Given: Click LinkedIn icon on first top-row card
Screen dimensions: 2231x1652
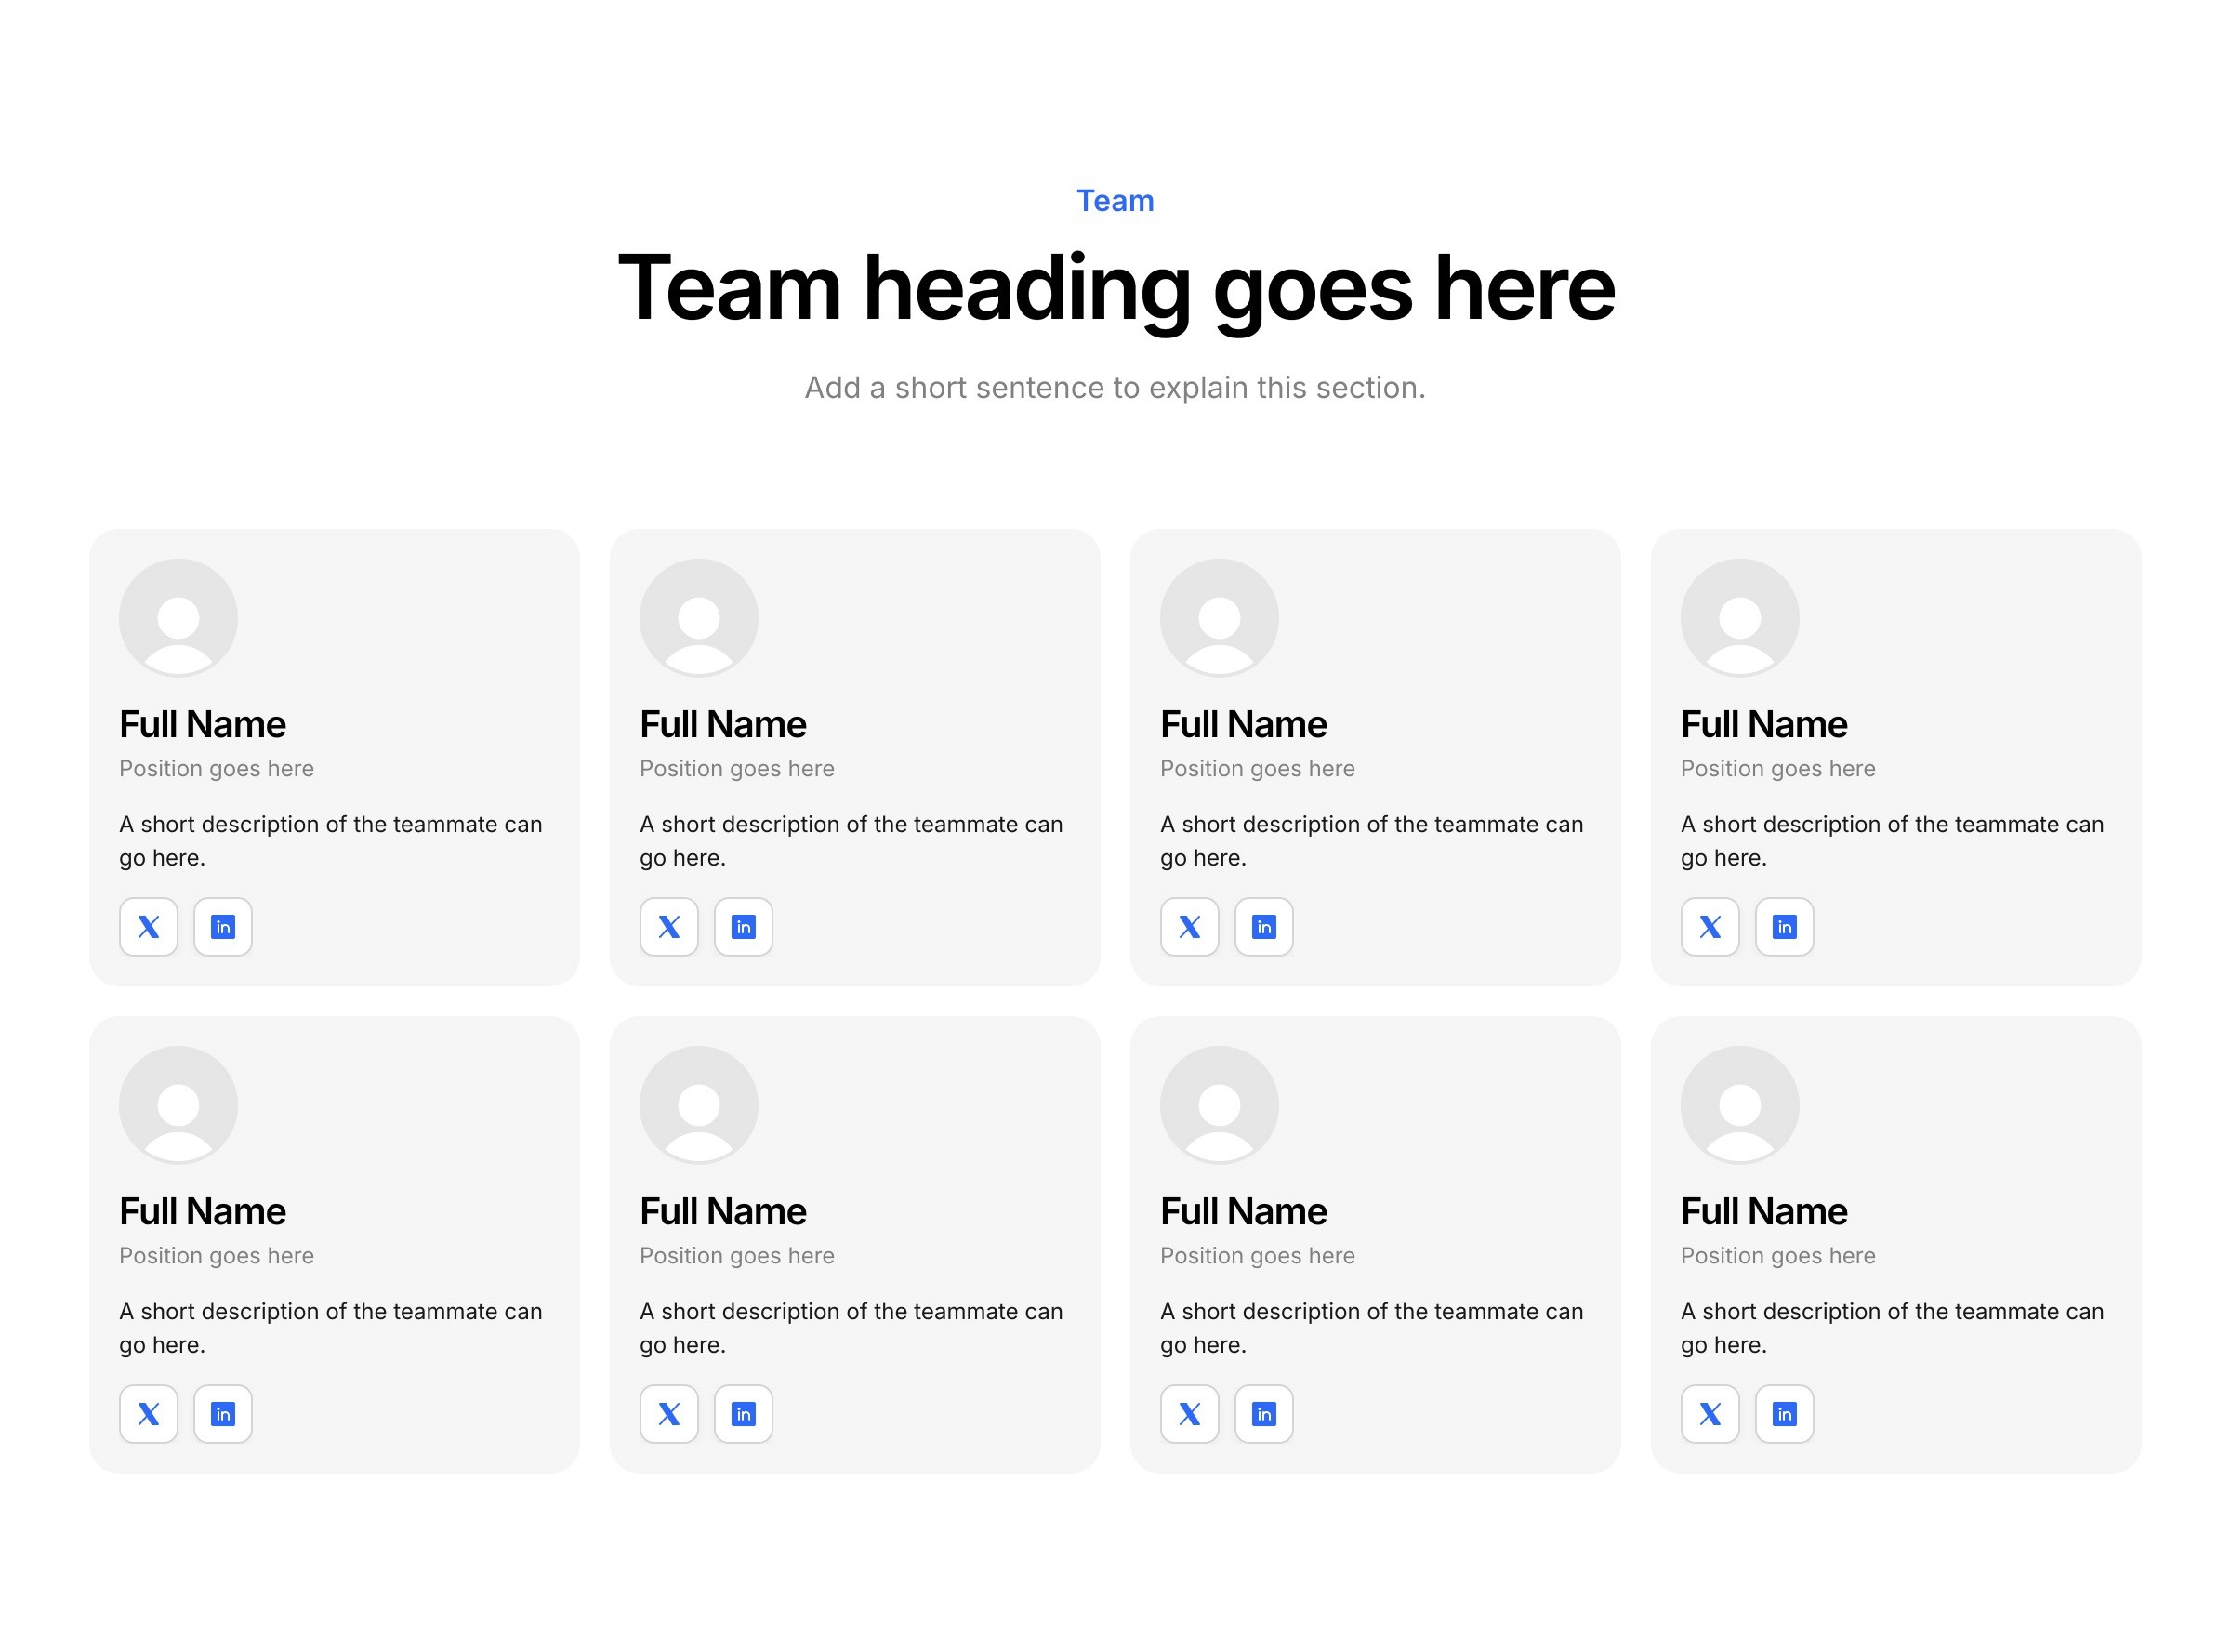Looking at the screenshot, I should 223,927.
